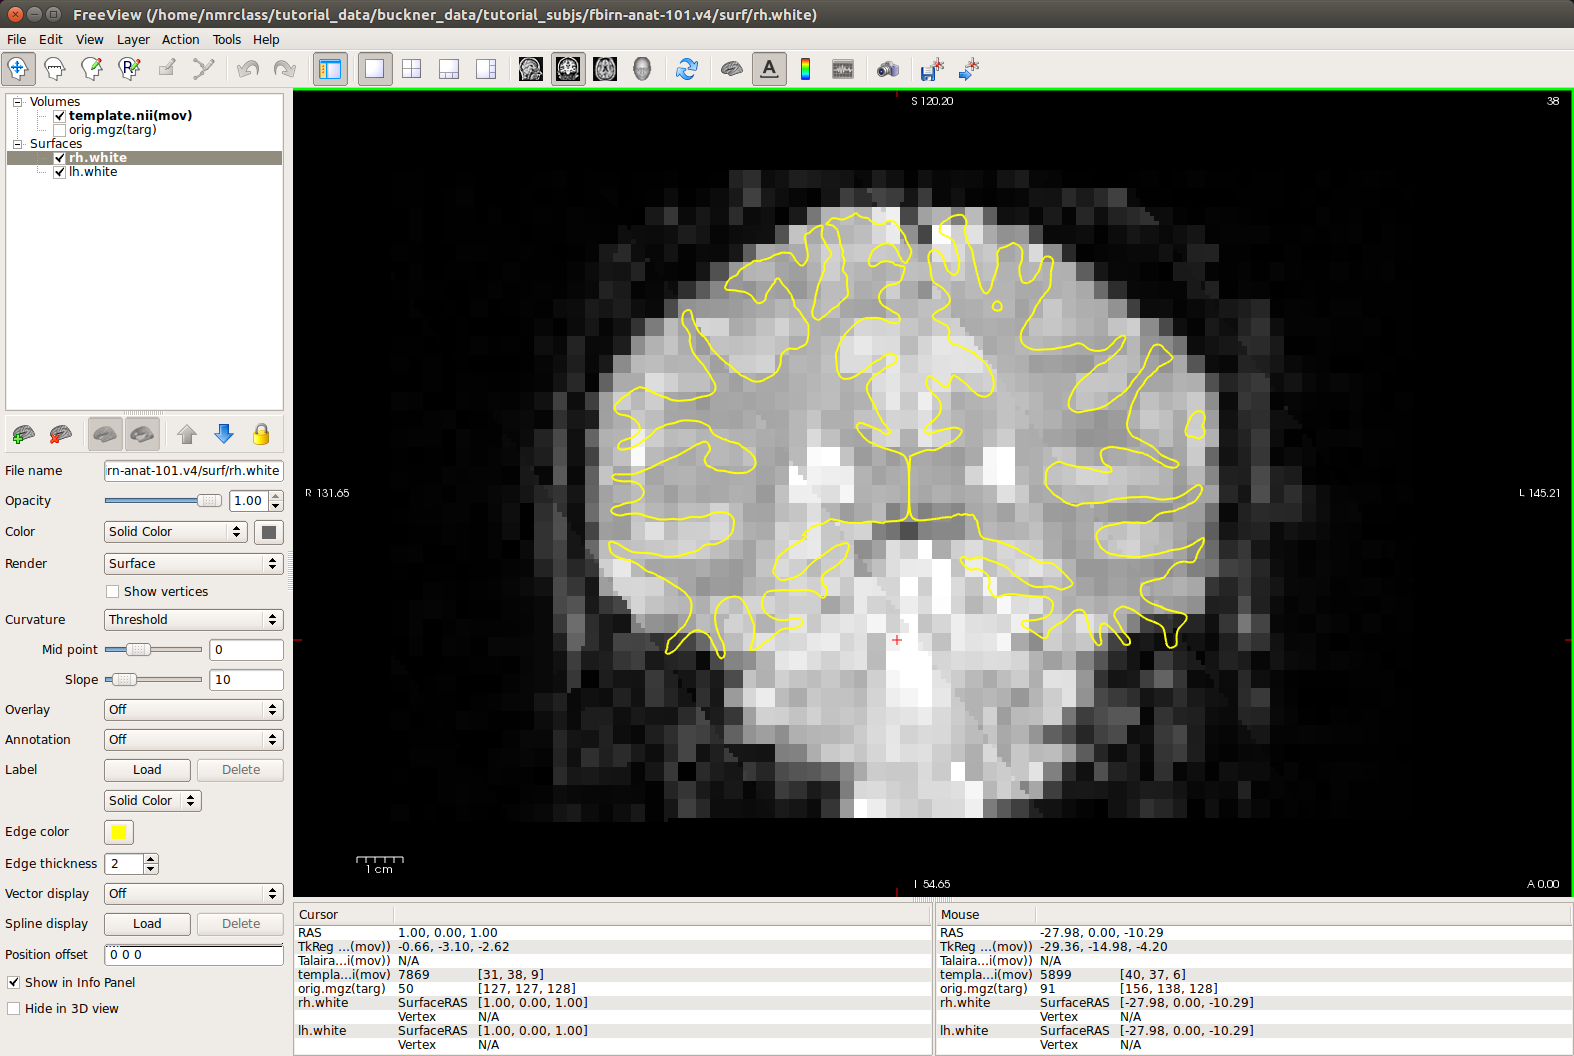Open the Layer menu
Viewport: 1574px width, 1056px height.
pyautogui.click(x=133, y=40)
